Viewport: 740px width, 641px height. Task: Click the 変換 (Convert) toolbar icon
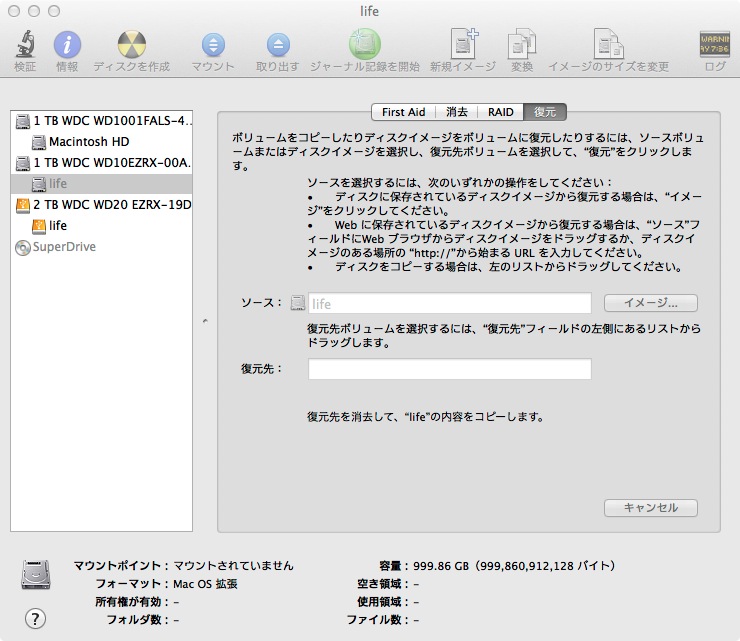pos(522,45)
